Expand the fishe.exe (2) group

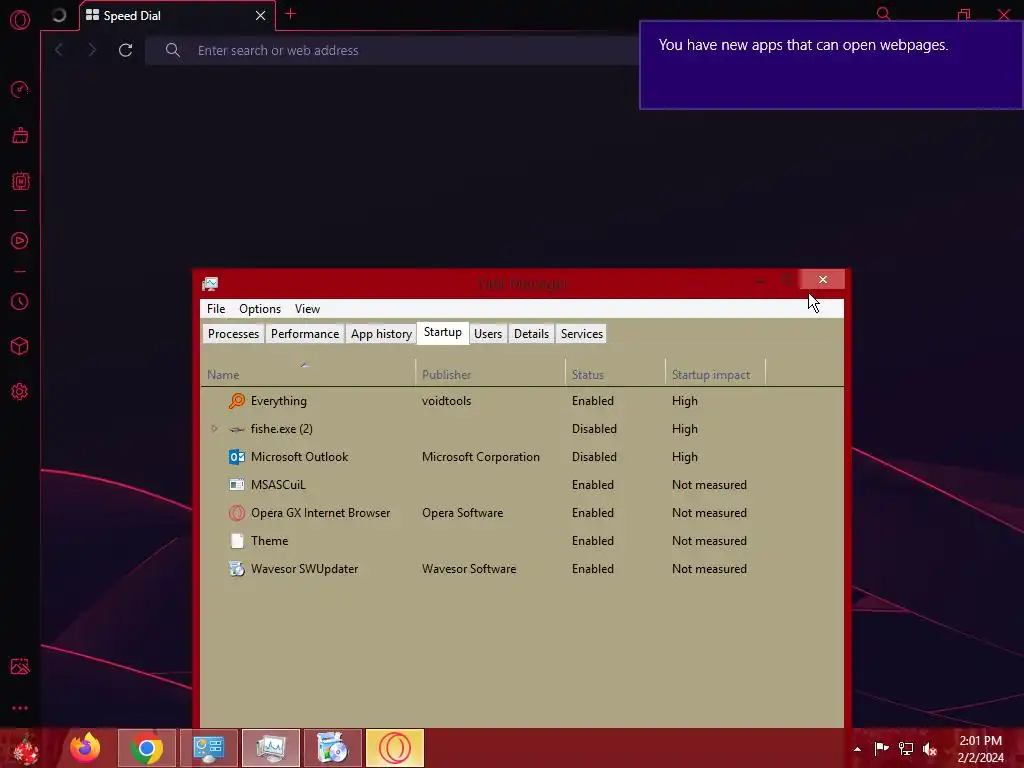(x=214, y=429)
